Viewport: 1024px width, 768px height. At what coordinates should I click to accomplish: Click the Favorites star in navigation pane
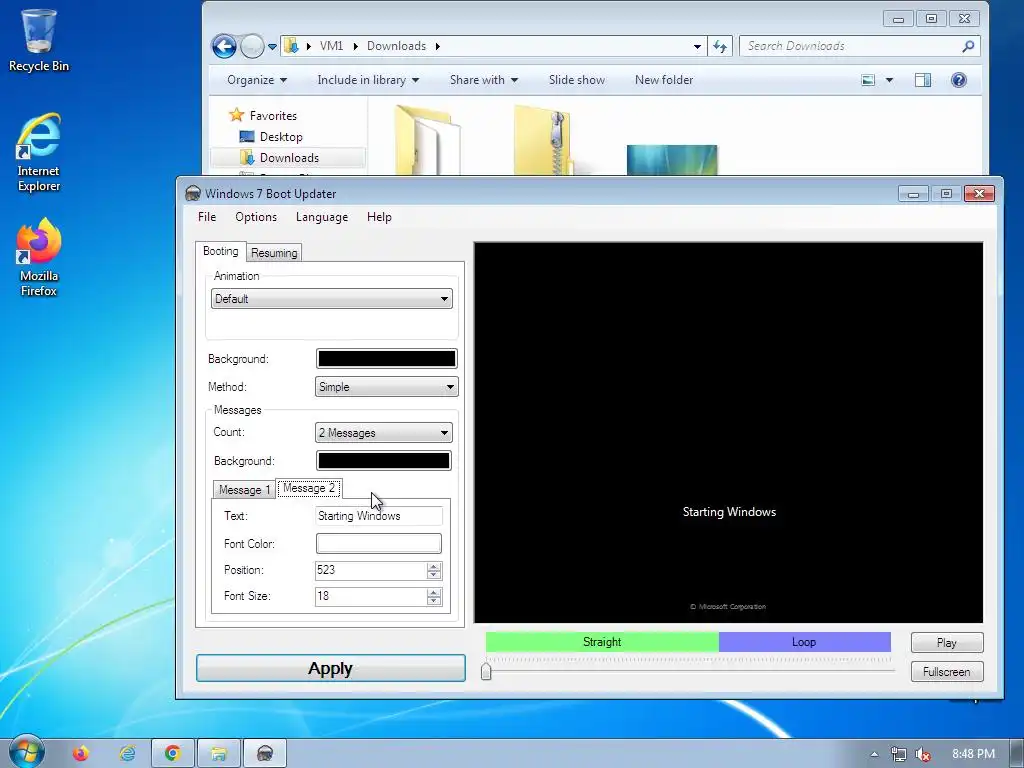coord(236,116)
